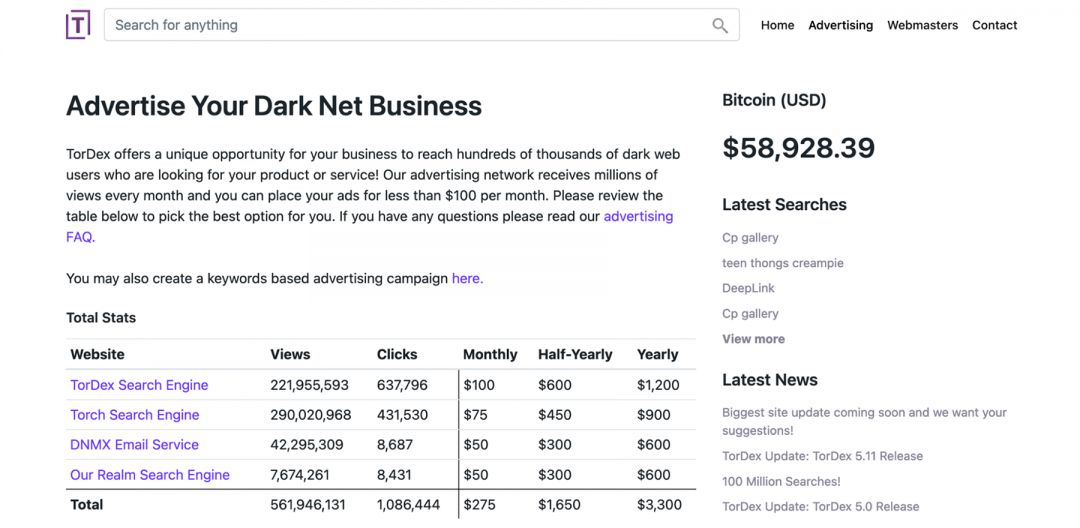Open the Webmasters page

point(922,25)
